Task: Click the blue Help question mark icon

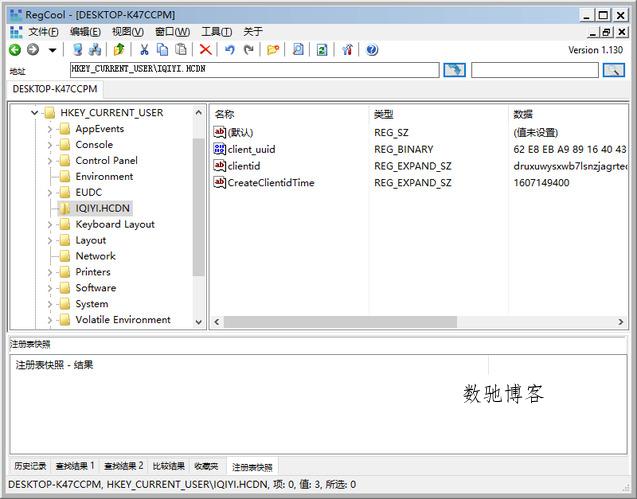Action: point(372,50)
